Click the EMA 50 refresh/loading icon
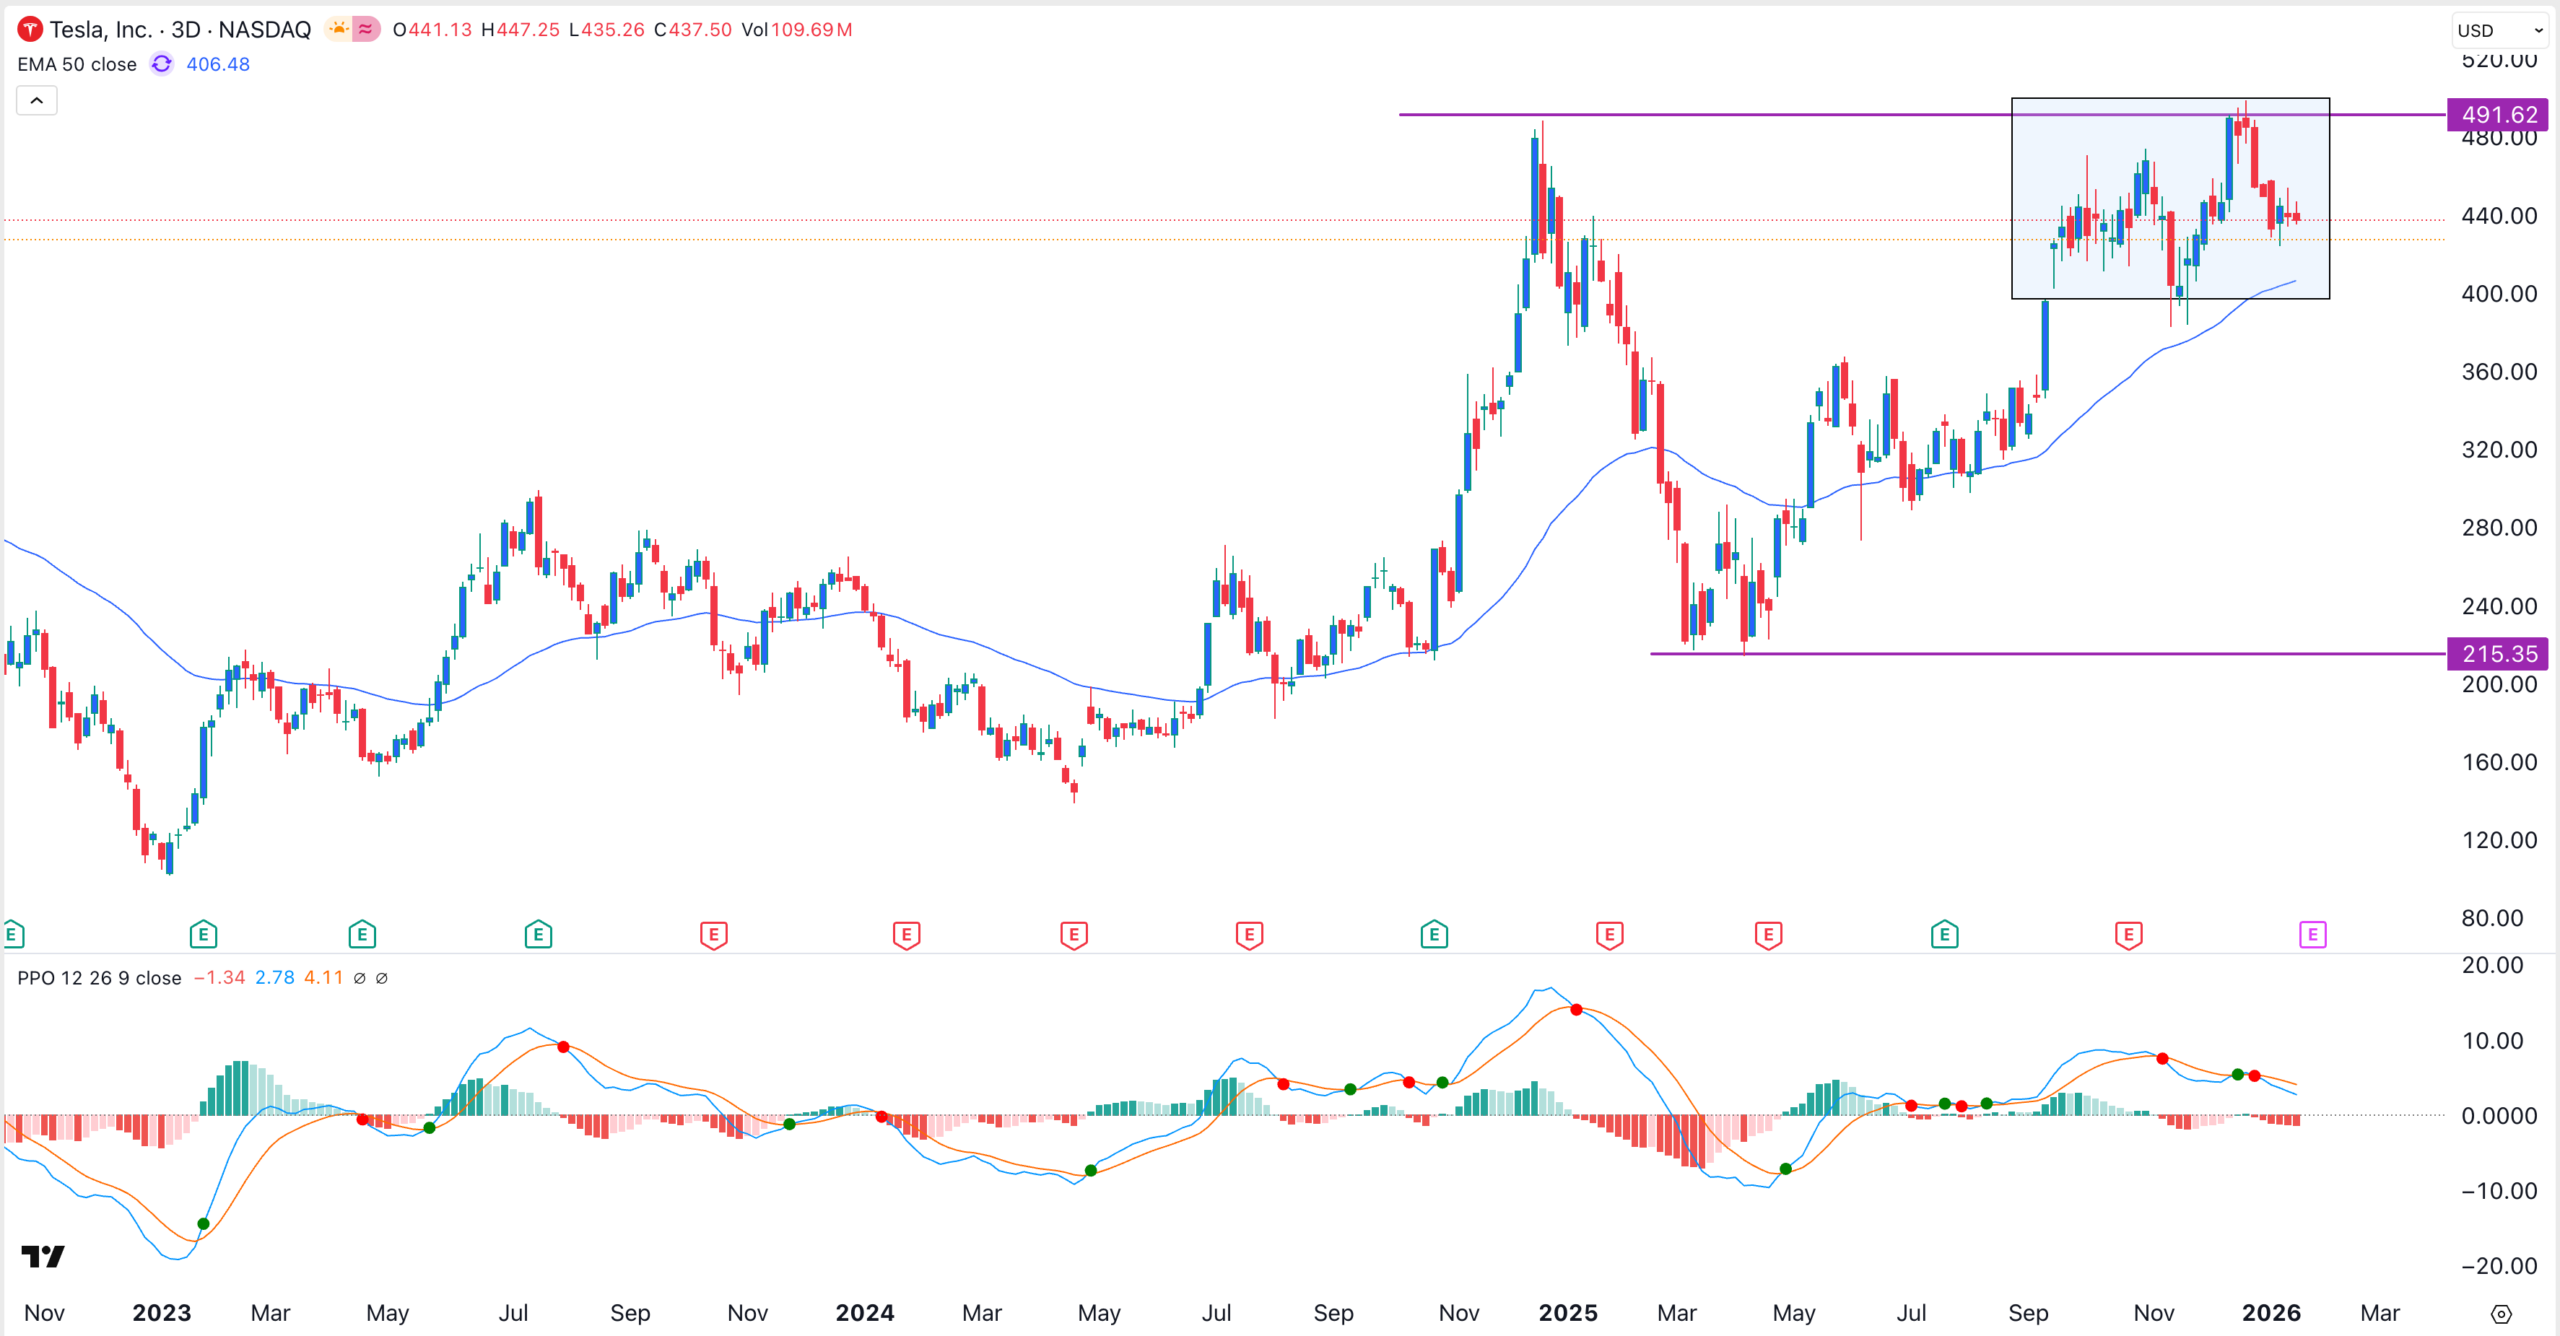The image size is (2560, 1336). 160,64
